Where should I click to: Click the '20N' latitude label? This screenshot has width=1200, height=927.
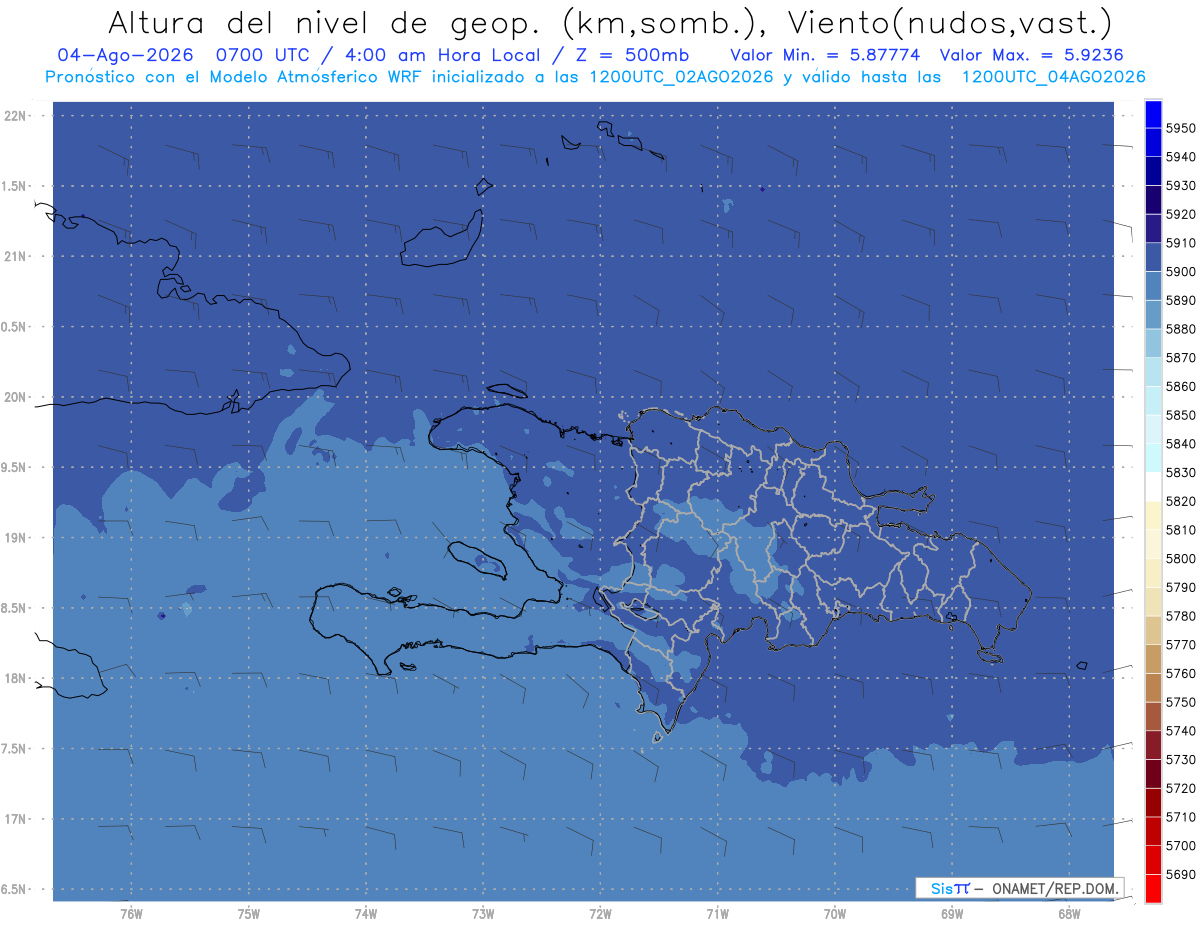[x=16, y=397]
